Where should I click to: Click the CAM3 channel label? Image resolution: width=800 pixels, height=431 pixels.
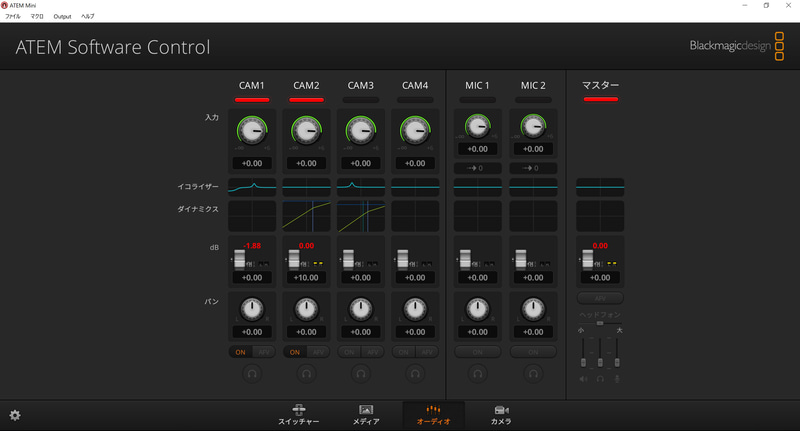tap(361, 85)
